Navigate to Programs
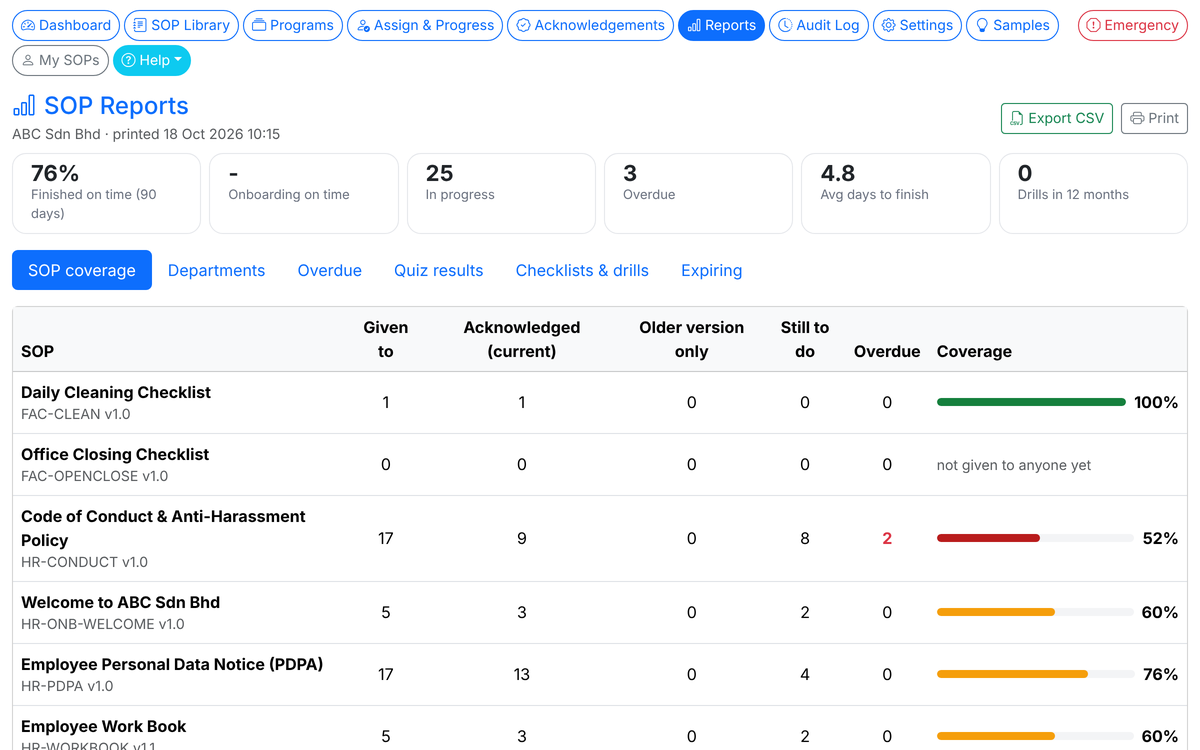 [x=293, y=25]
